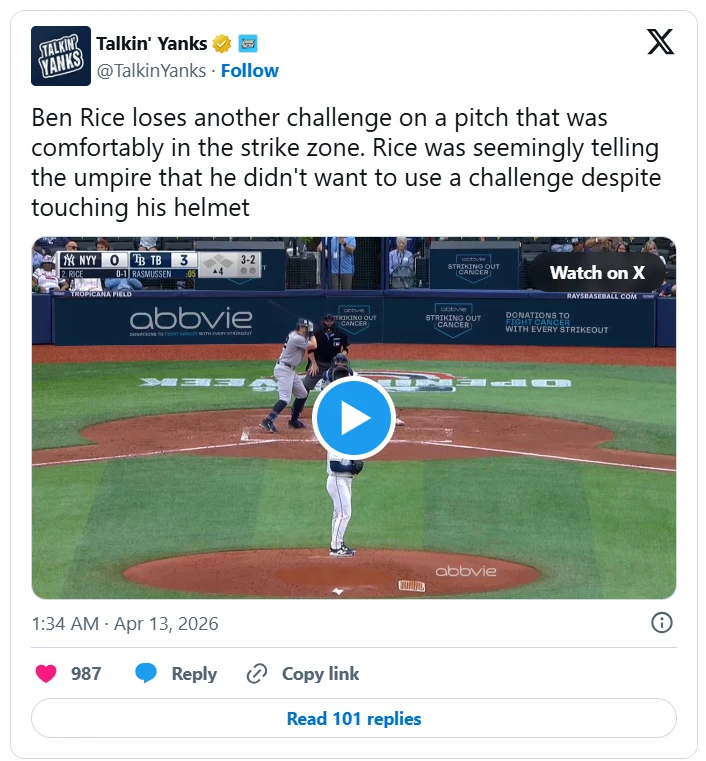The width and height of the screenshot is (706, 761).
Task: Like the post with the heart icon
Action: (46, 674)
